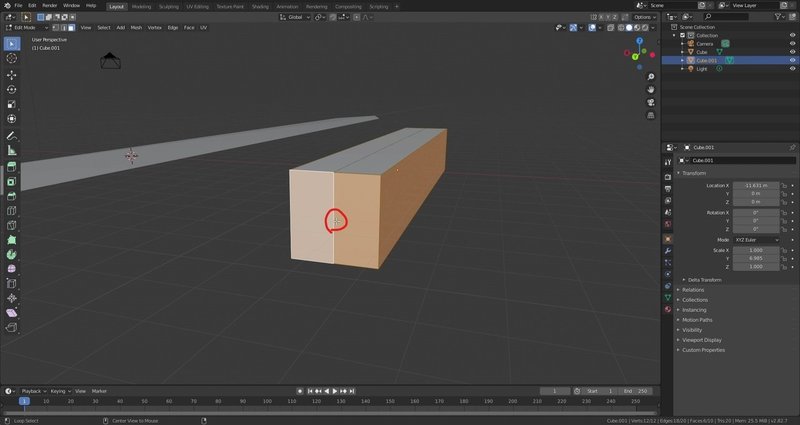Switch to the Modeling workspace tab
800x425 pixels.
[141, 7]
